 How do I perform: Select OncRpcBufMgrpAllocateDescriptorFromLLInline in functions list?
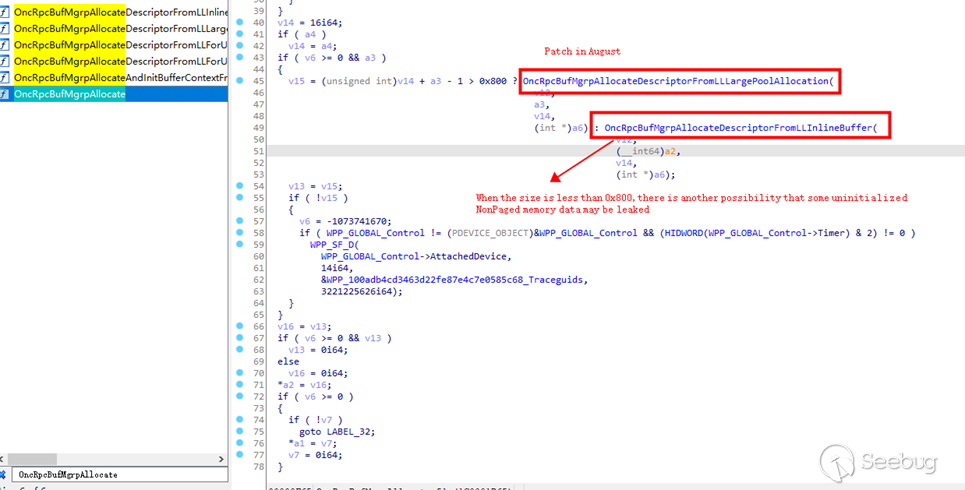[121, 12]
